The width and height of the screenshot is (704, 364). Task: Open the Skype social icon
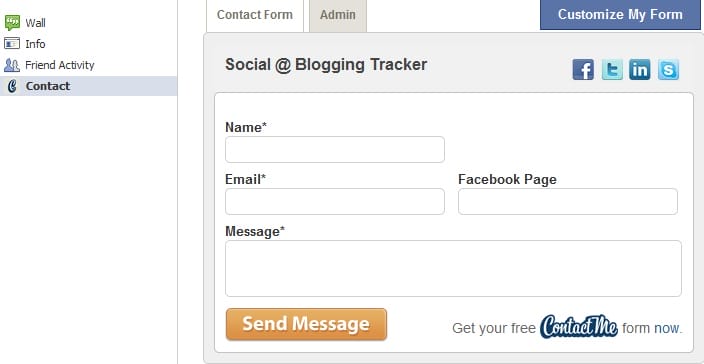pyautogui.click(x=668, y=70)
